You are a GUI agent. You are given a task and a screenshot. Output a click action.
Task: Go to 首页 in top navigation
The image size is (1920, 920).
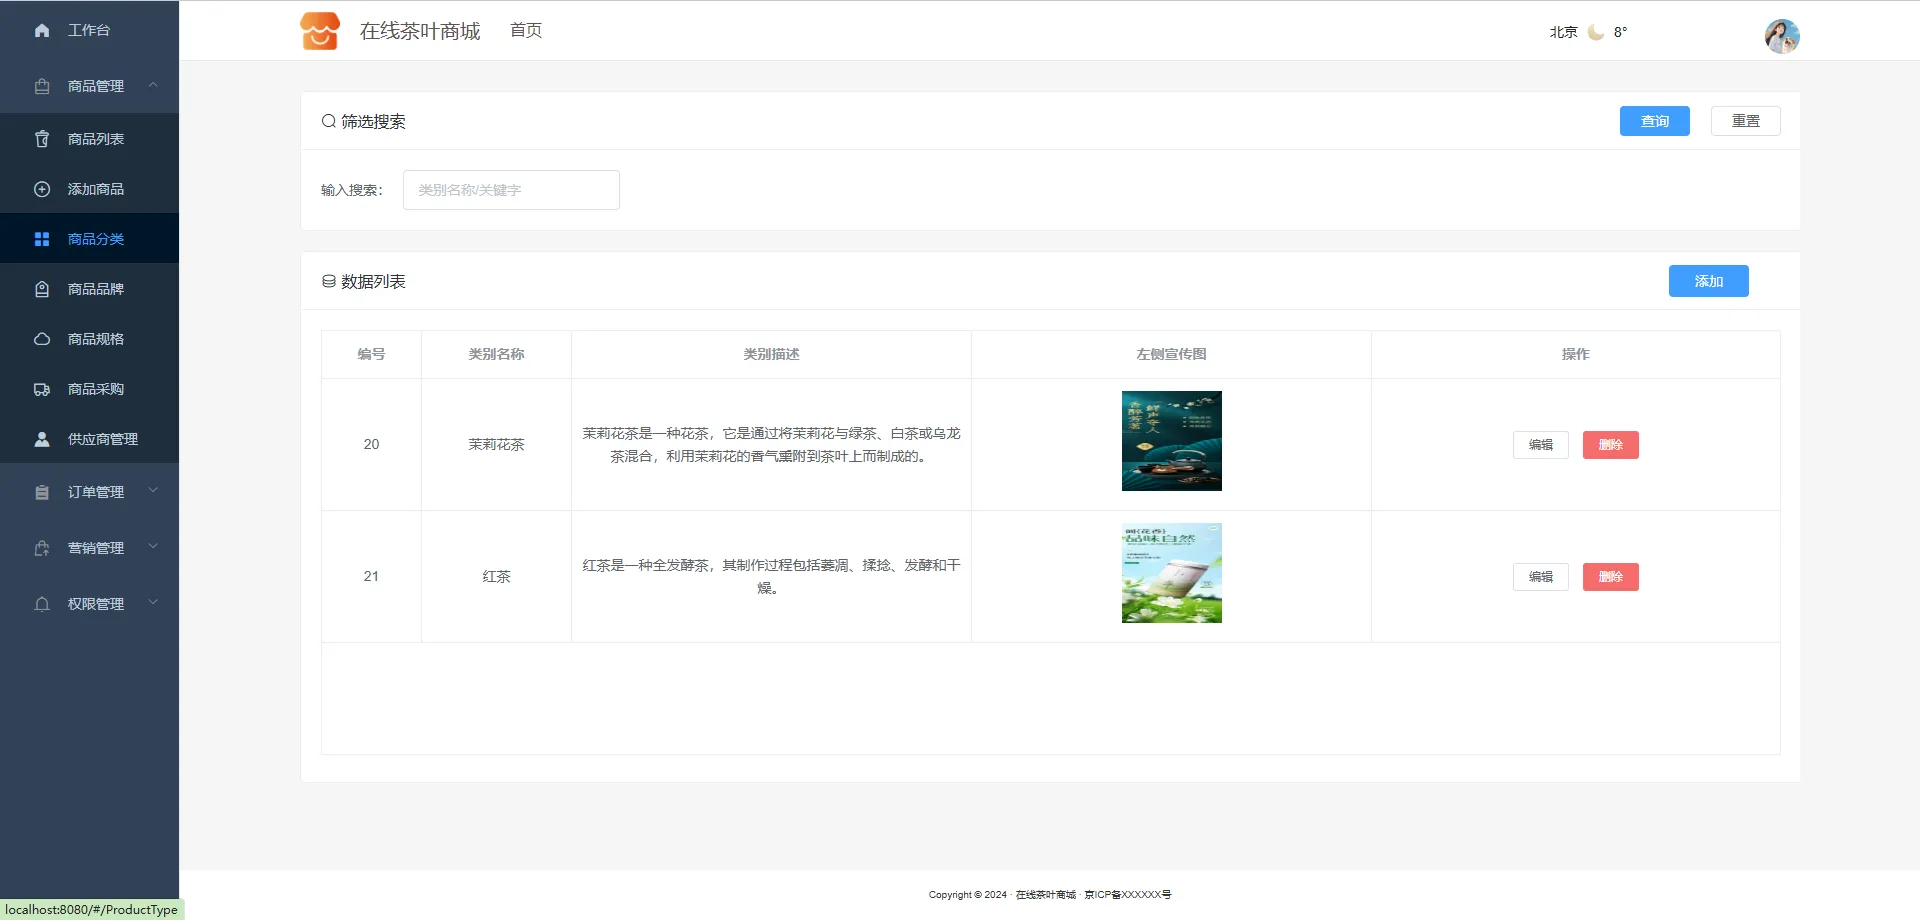(525, 31)
